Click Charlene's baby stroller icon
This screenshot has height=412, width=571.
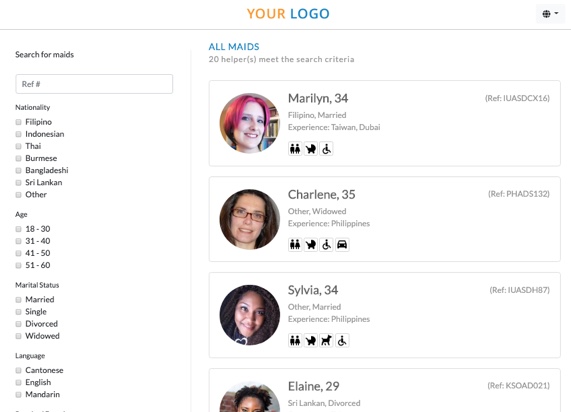coord(311,244)
